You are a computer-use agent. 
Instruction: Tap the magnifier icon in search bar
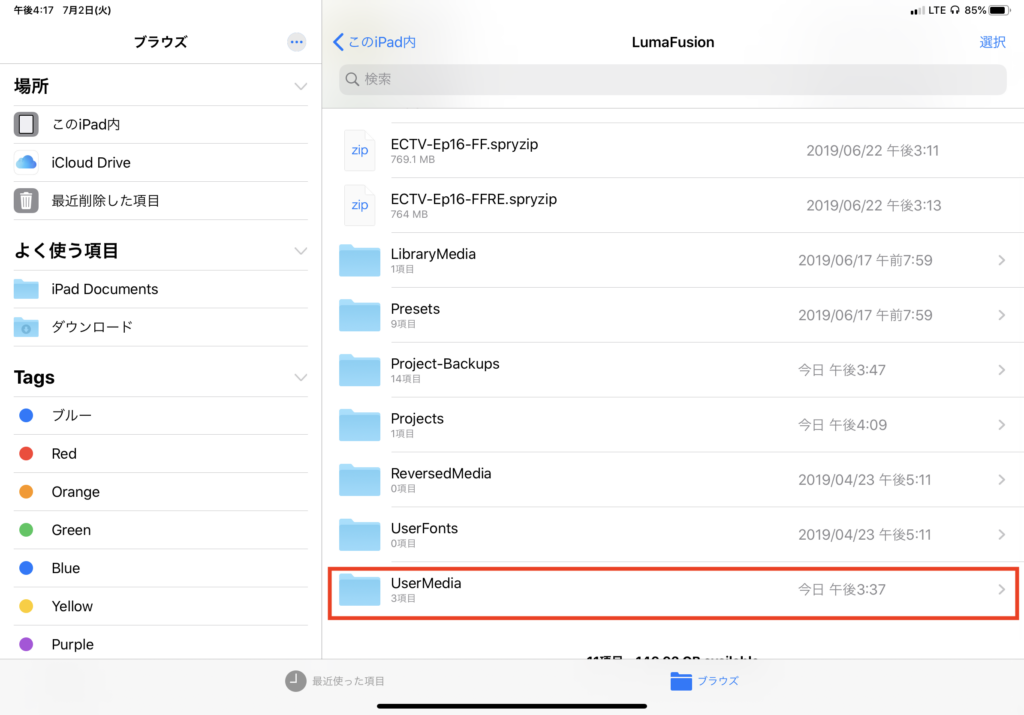coord(352,79)
